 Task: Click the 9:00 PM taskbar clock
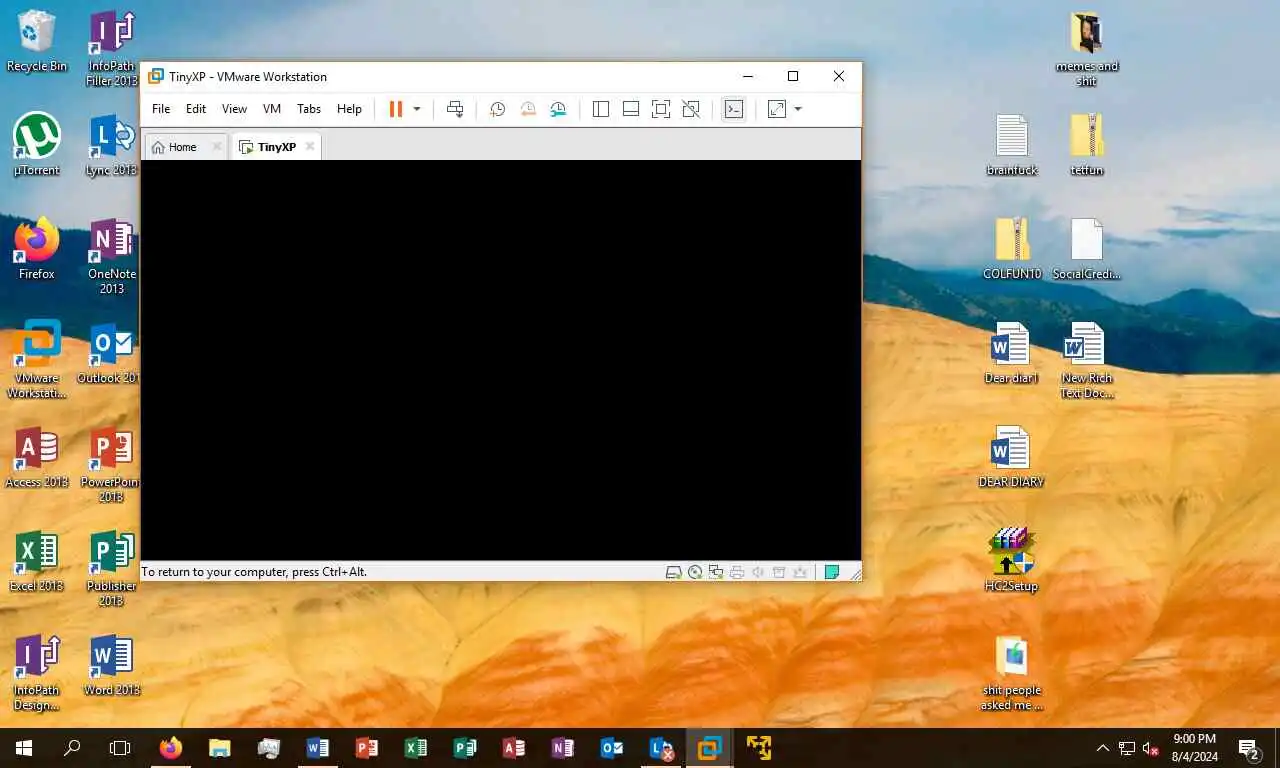point(1194,748)
